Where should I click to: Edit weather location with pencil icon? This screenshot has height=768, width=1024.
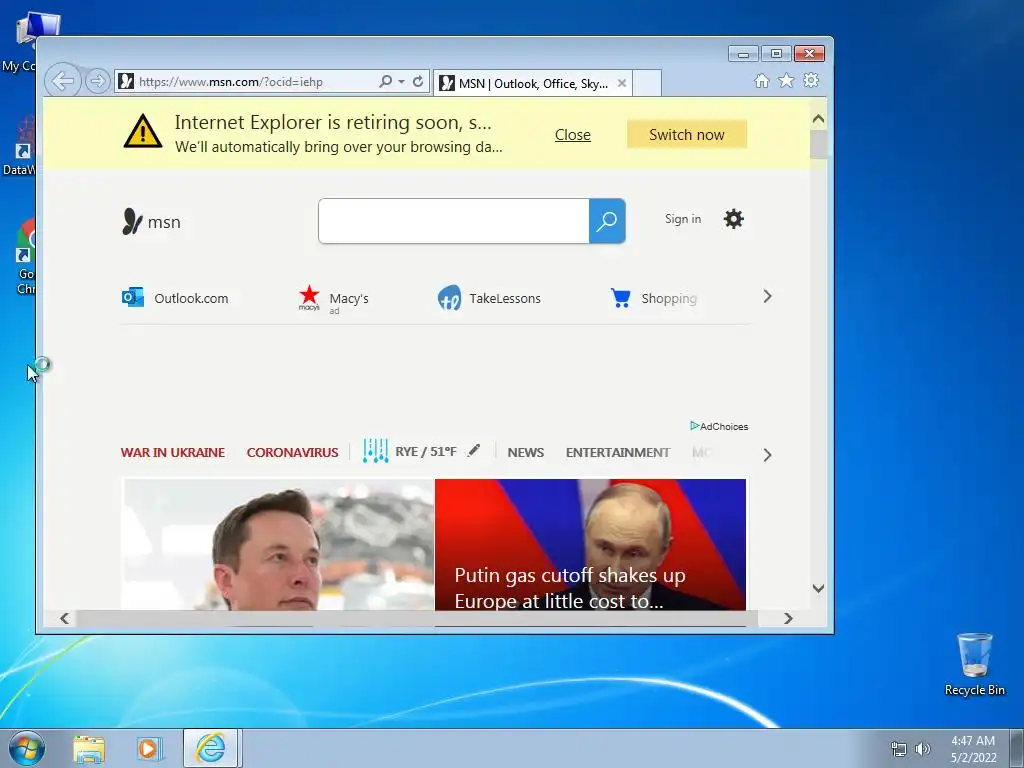tap(474, 450)
